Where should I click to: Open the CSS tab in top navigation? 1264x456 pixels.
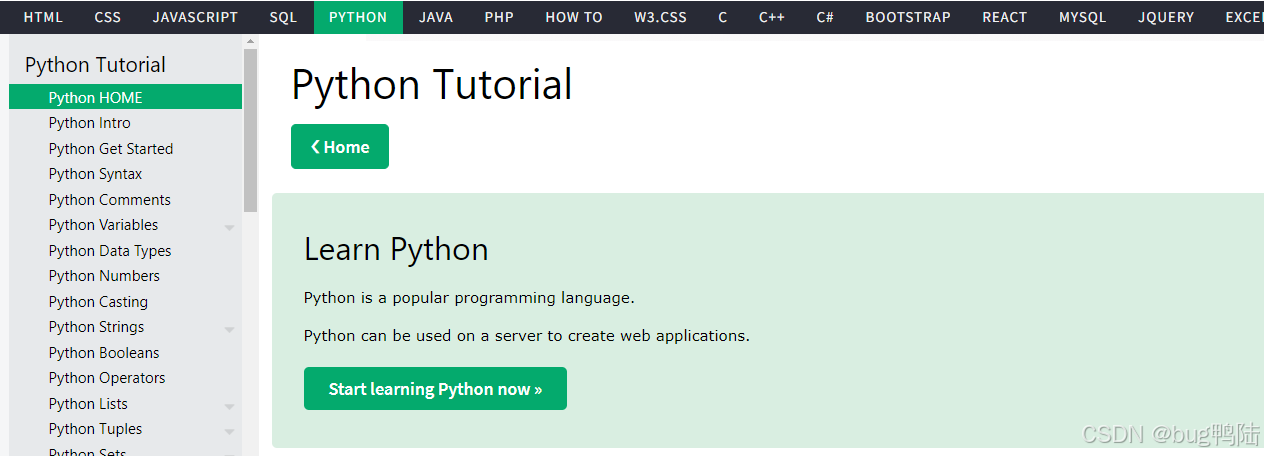pos(108,17)
